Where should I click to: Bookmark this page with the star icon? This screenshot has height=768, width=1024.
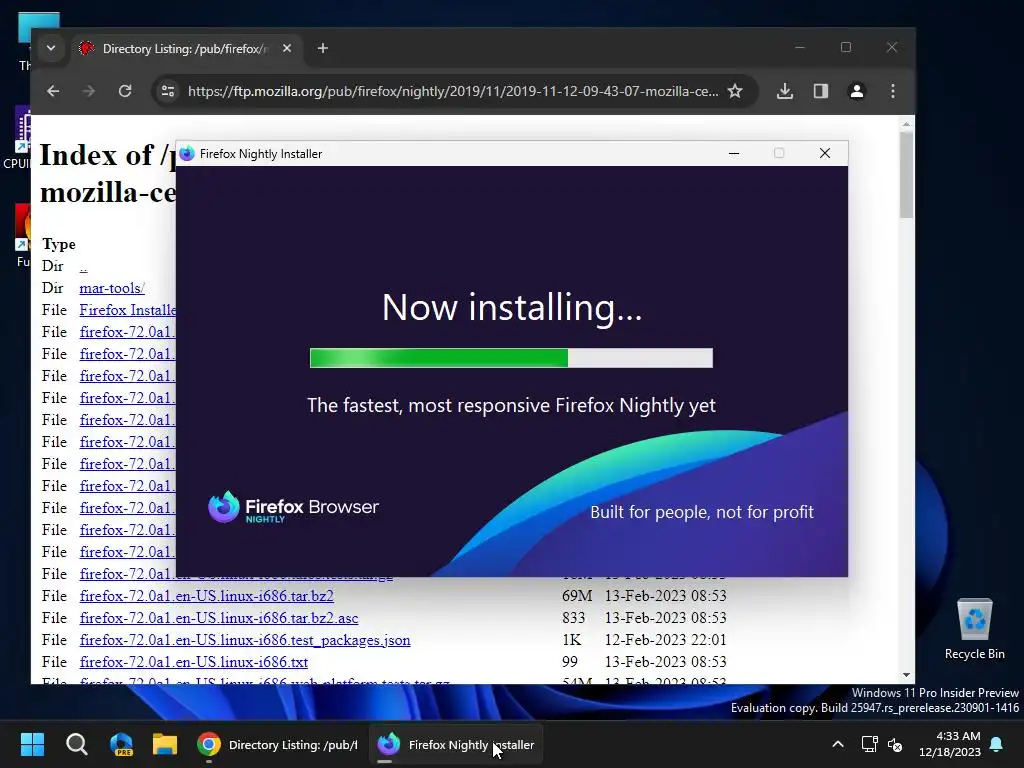tap(735, 91)
